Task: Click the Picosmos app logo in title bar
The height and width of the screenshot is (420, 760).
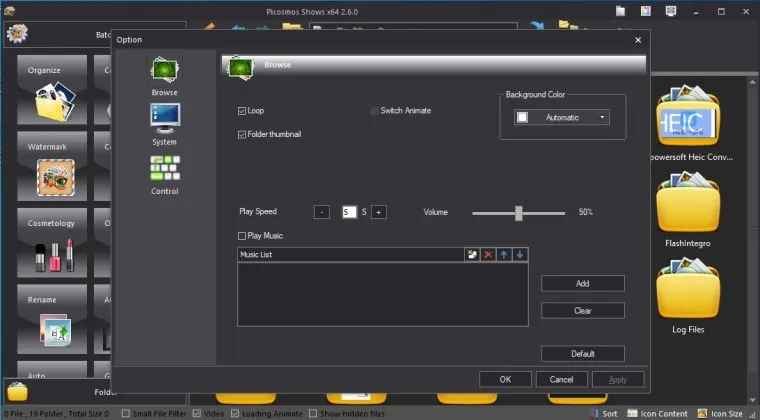Action: pyautogui.click(x=10, y=11)
